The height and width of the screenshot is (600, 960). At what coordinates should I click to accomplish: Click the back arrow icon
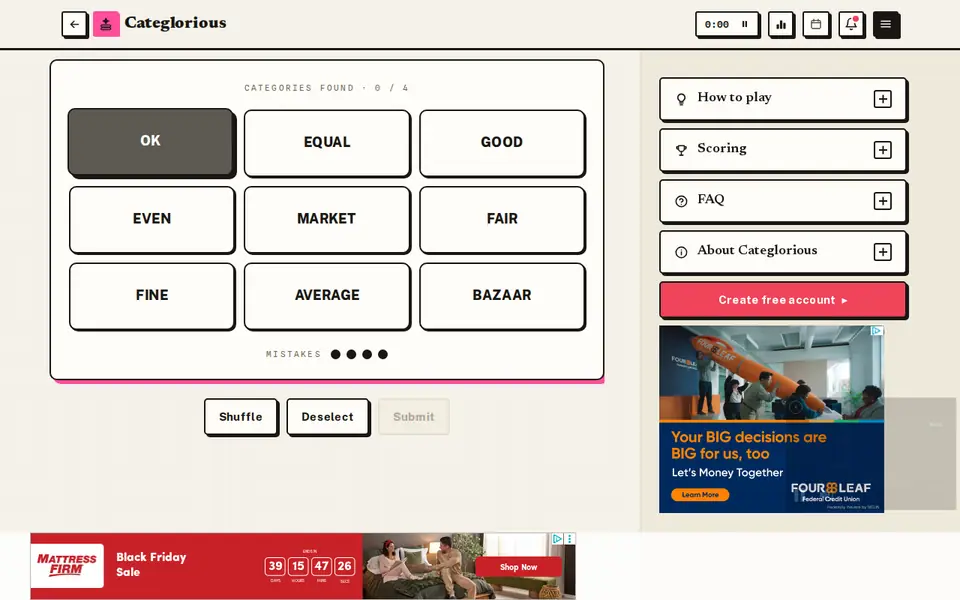tap(75, 24)
